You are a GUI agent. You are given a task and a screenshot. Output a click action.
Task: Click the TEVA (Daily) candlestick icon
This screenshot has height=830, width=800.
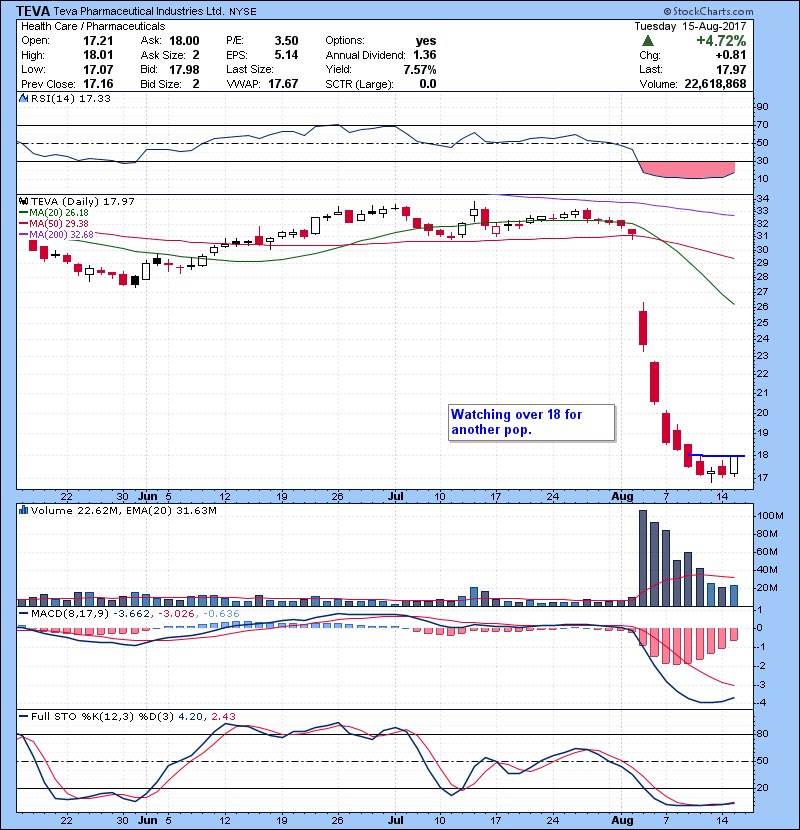[x=23, y=201]
